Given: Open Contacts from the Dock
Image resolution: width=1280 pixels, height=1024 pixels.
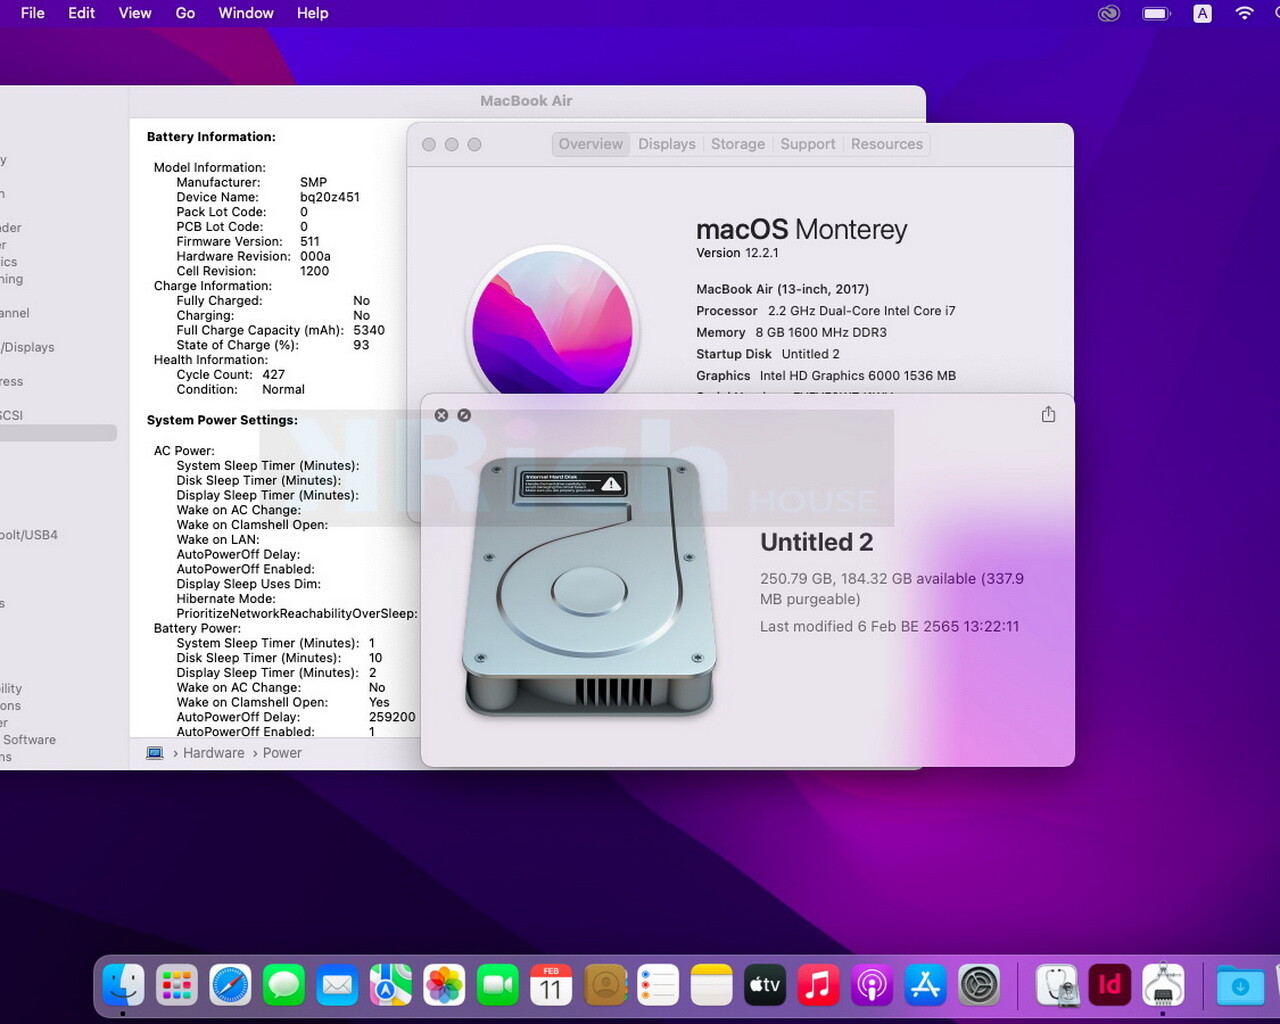Looking at the screenshot, I should (x=605, y=985).
